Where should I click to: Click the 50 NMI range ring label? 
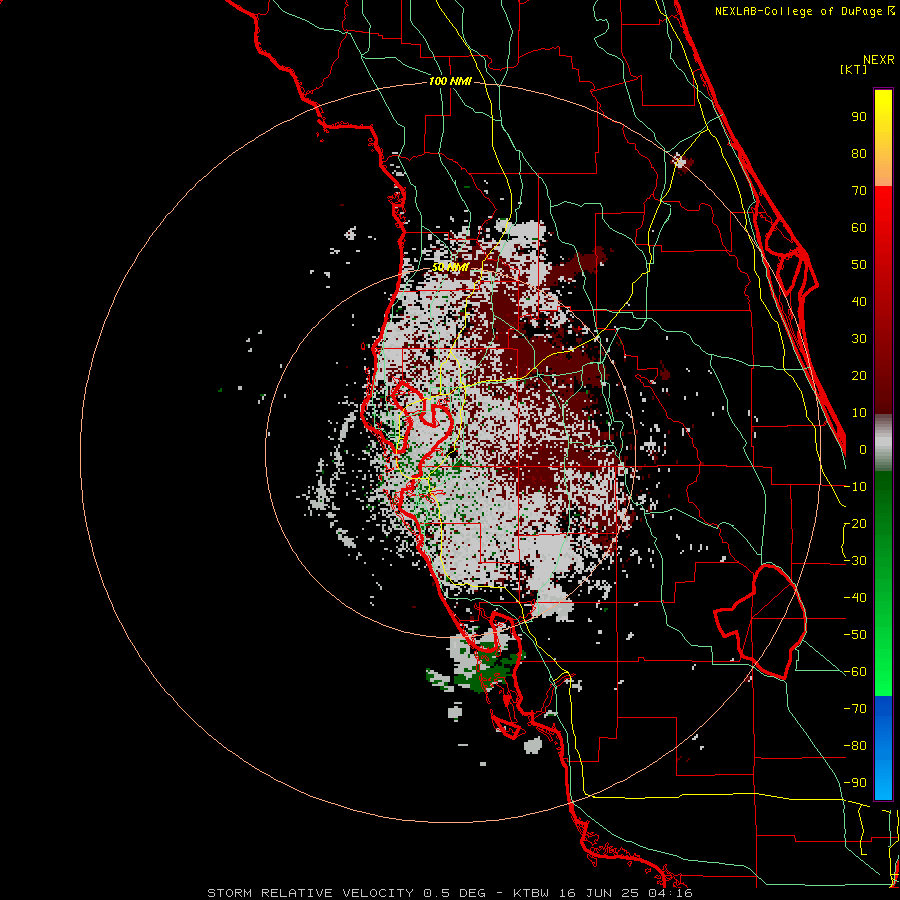coord(450,267)
